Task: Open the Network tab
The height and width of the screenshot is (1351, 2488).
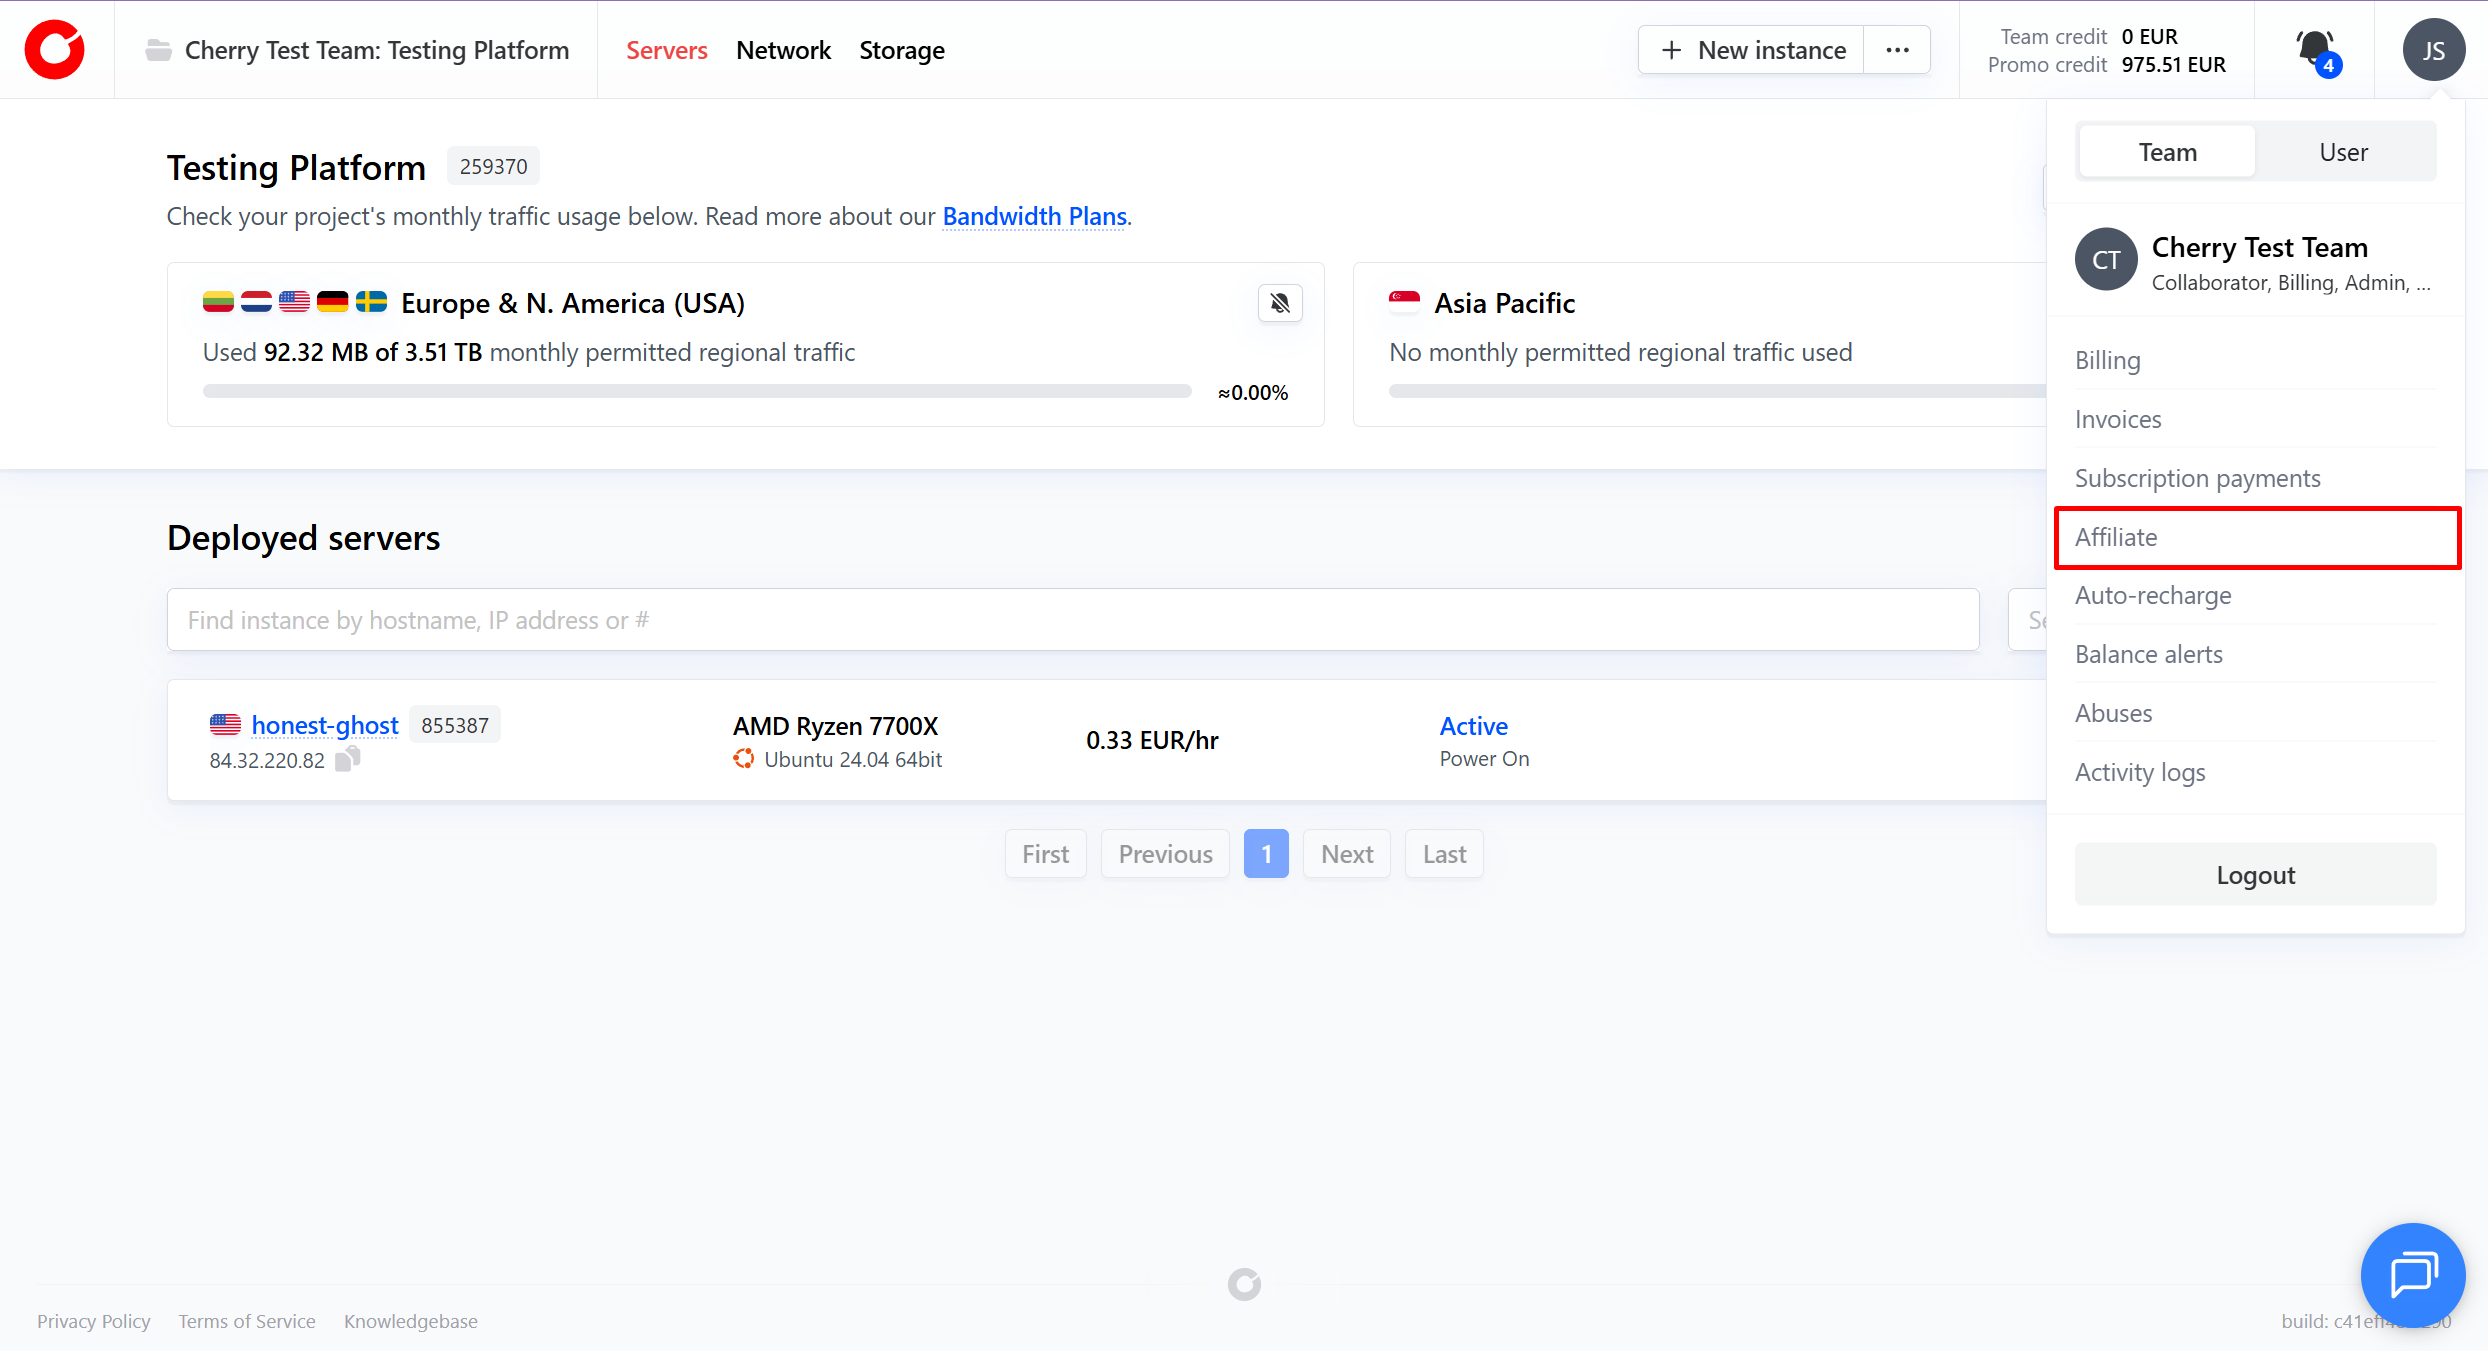Action: (783, 50)
